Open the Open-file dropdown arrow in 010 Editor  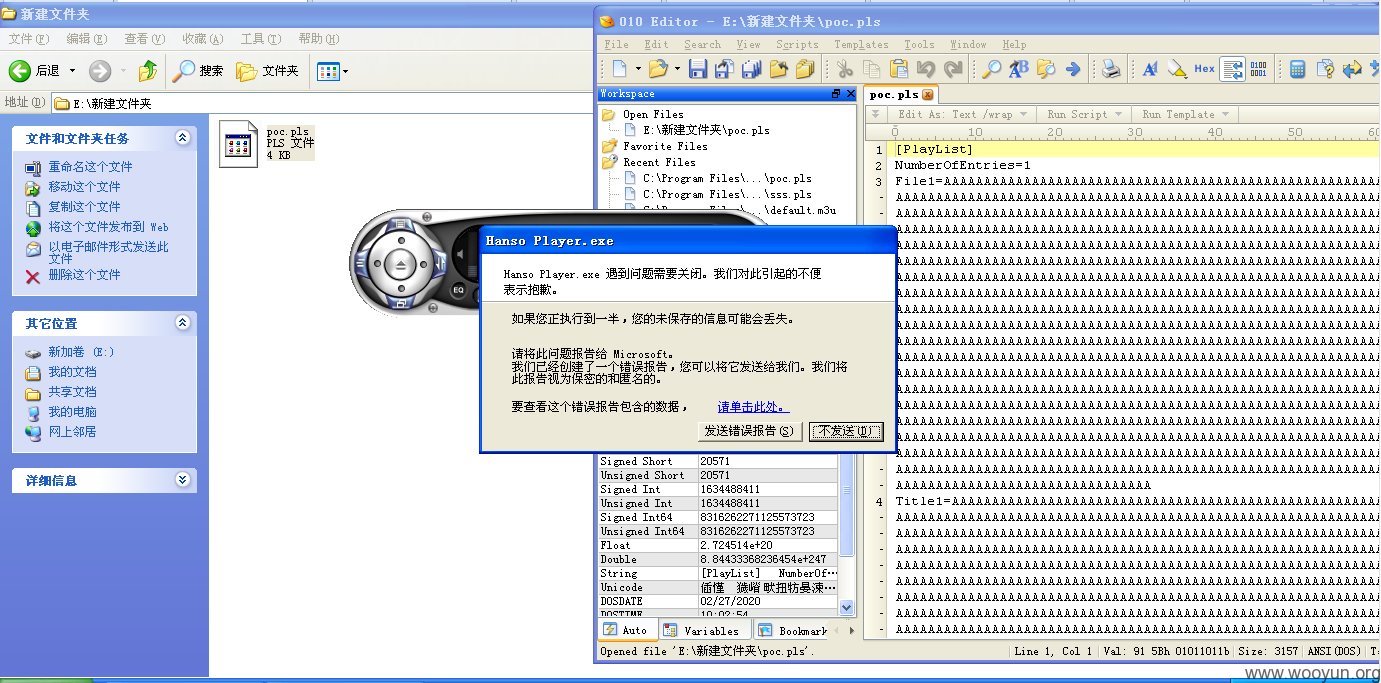click(677, 69)
